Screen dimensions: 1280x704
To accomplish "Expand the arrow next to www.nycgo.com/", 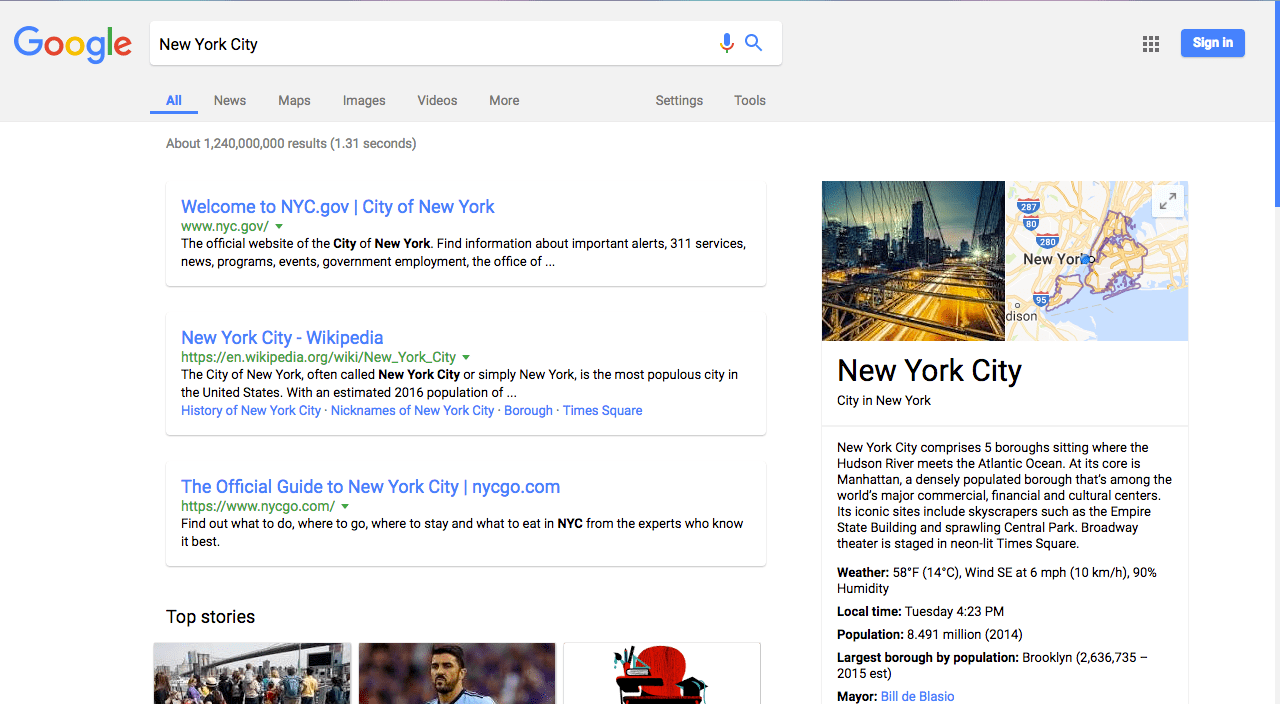I will pyautogui.click(x=345, y=507).
